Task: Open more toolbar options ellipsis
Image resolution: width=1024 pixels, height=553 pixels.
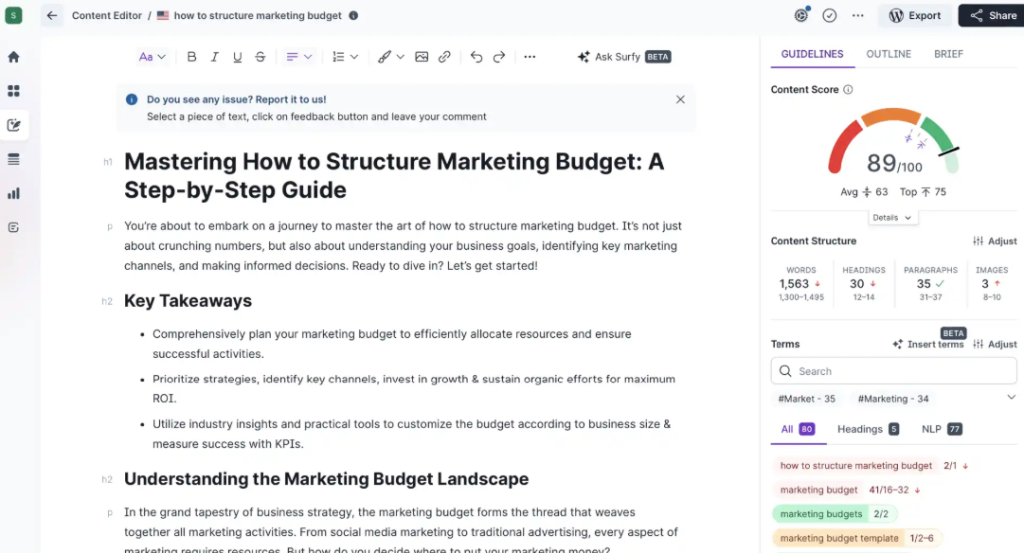Action: tap(530, 57)
